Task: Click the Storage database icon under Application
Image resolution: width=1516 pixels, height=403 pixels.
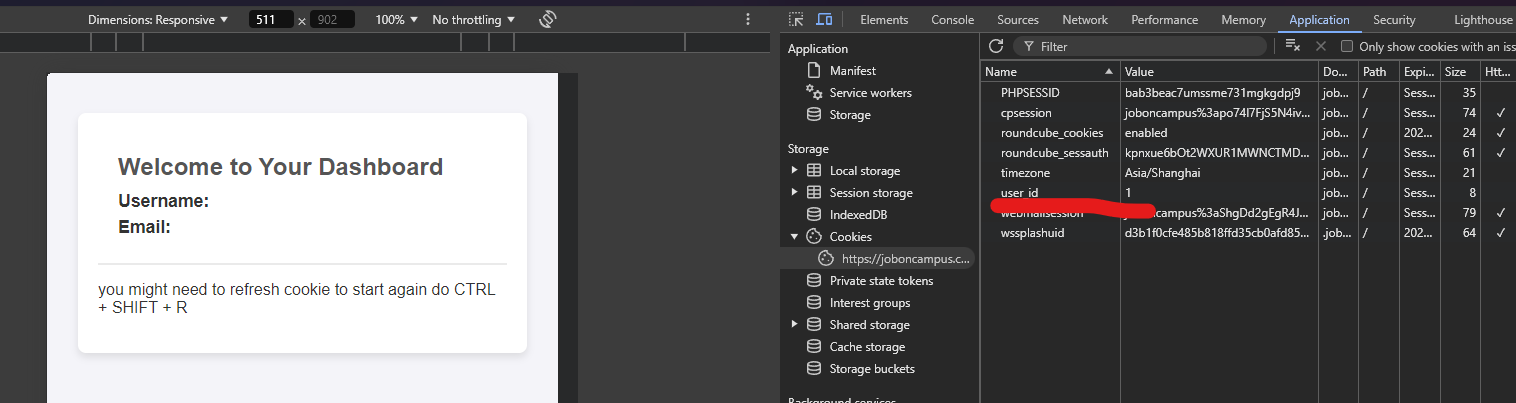Action: click(814, 115)
